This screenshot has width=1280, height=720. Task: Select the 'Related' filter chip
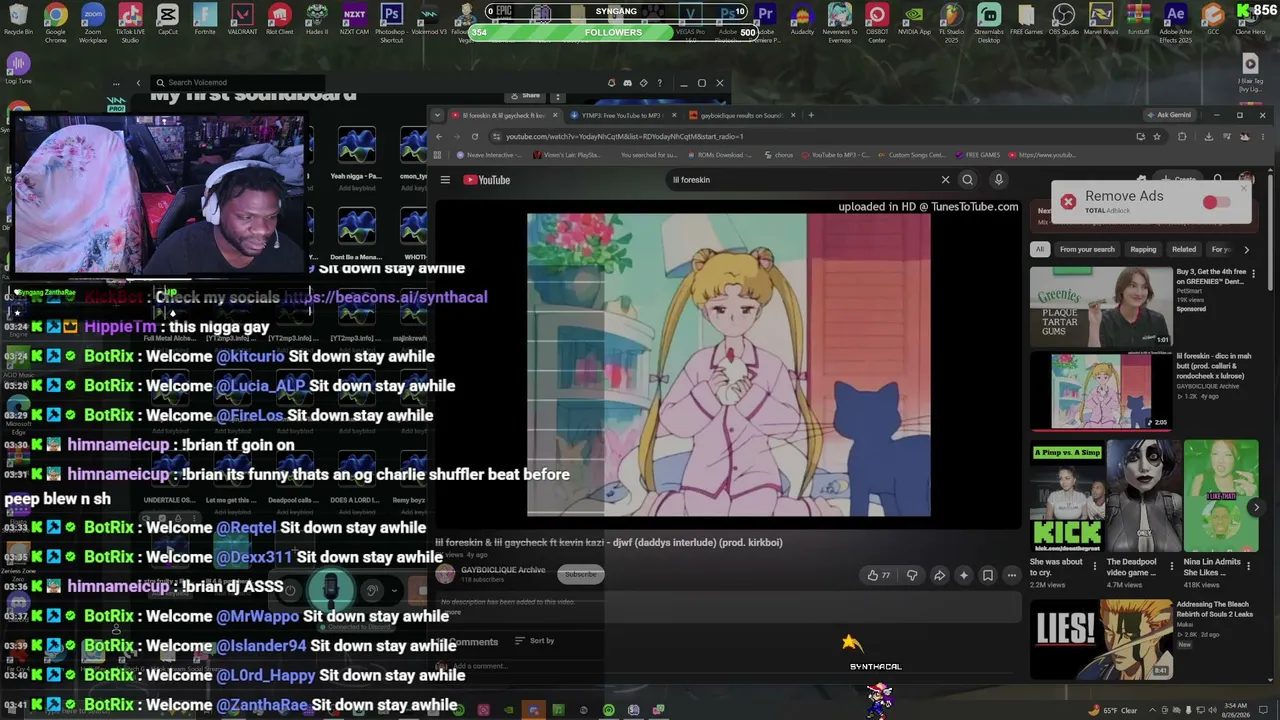(x=1184, y=249)
